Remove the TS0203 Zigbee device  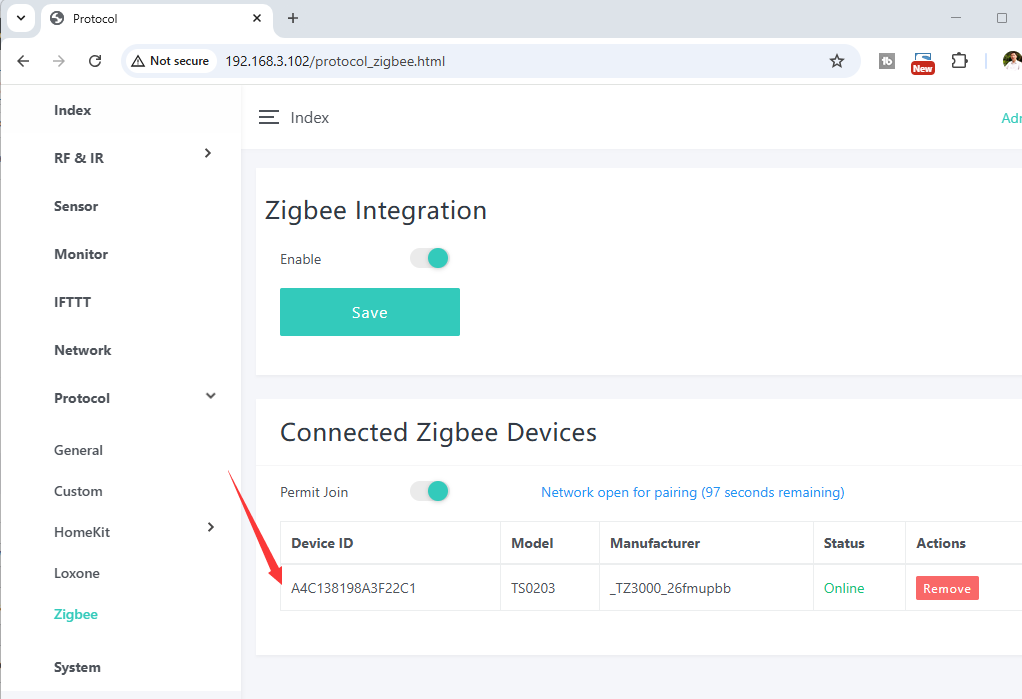click(x=946, y=588)
